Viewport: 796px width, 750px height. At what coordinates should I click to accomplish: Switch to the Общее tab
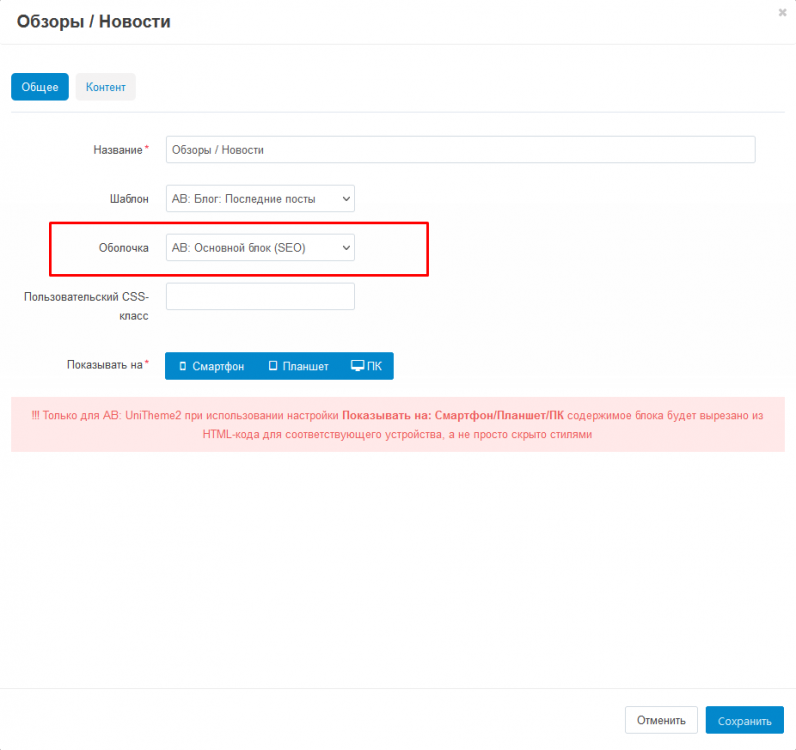(x=40, y=87)
